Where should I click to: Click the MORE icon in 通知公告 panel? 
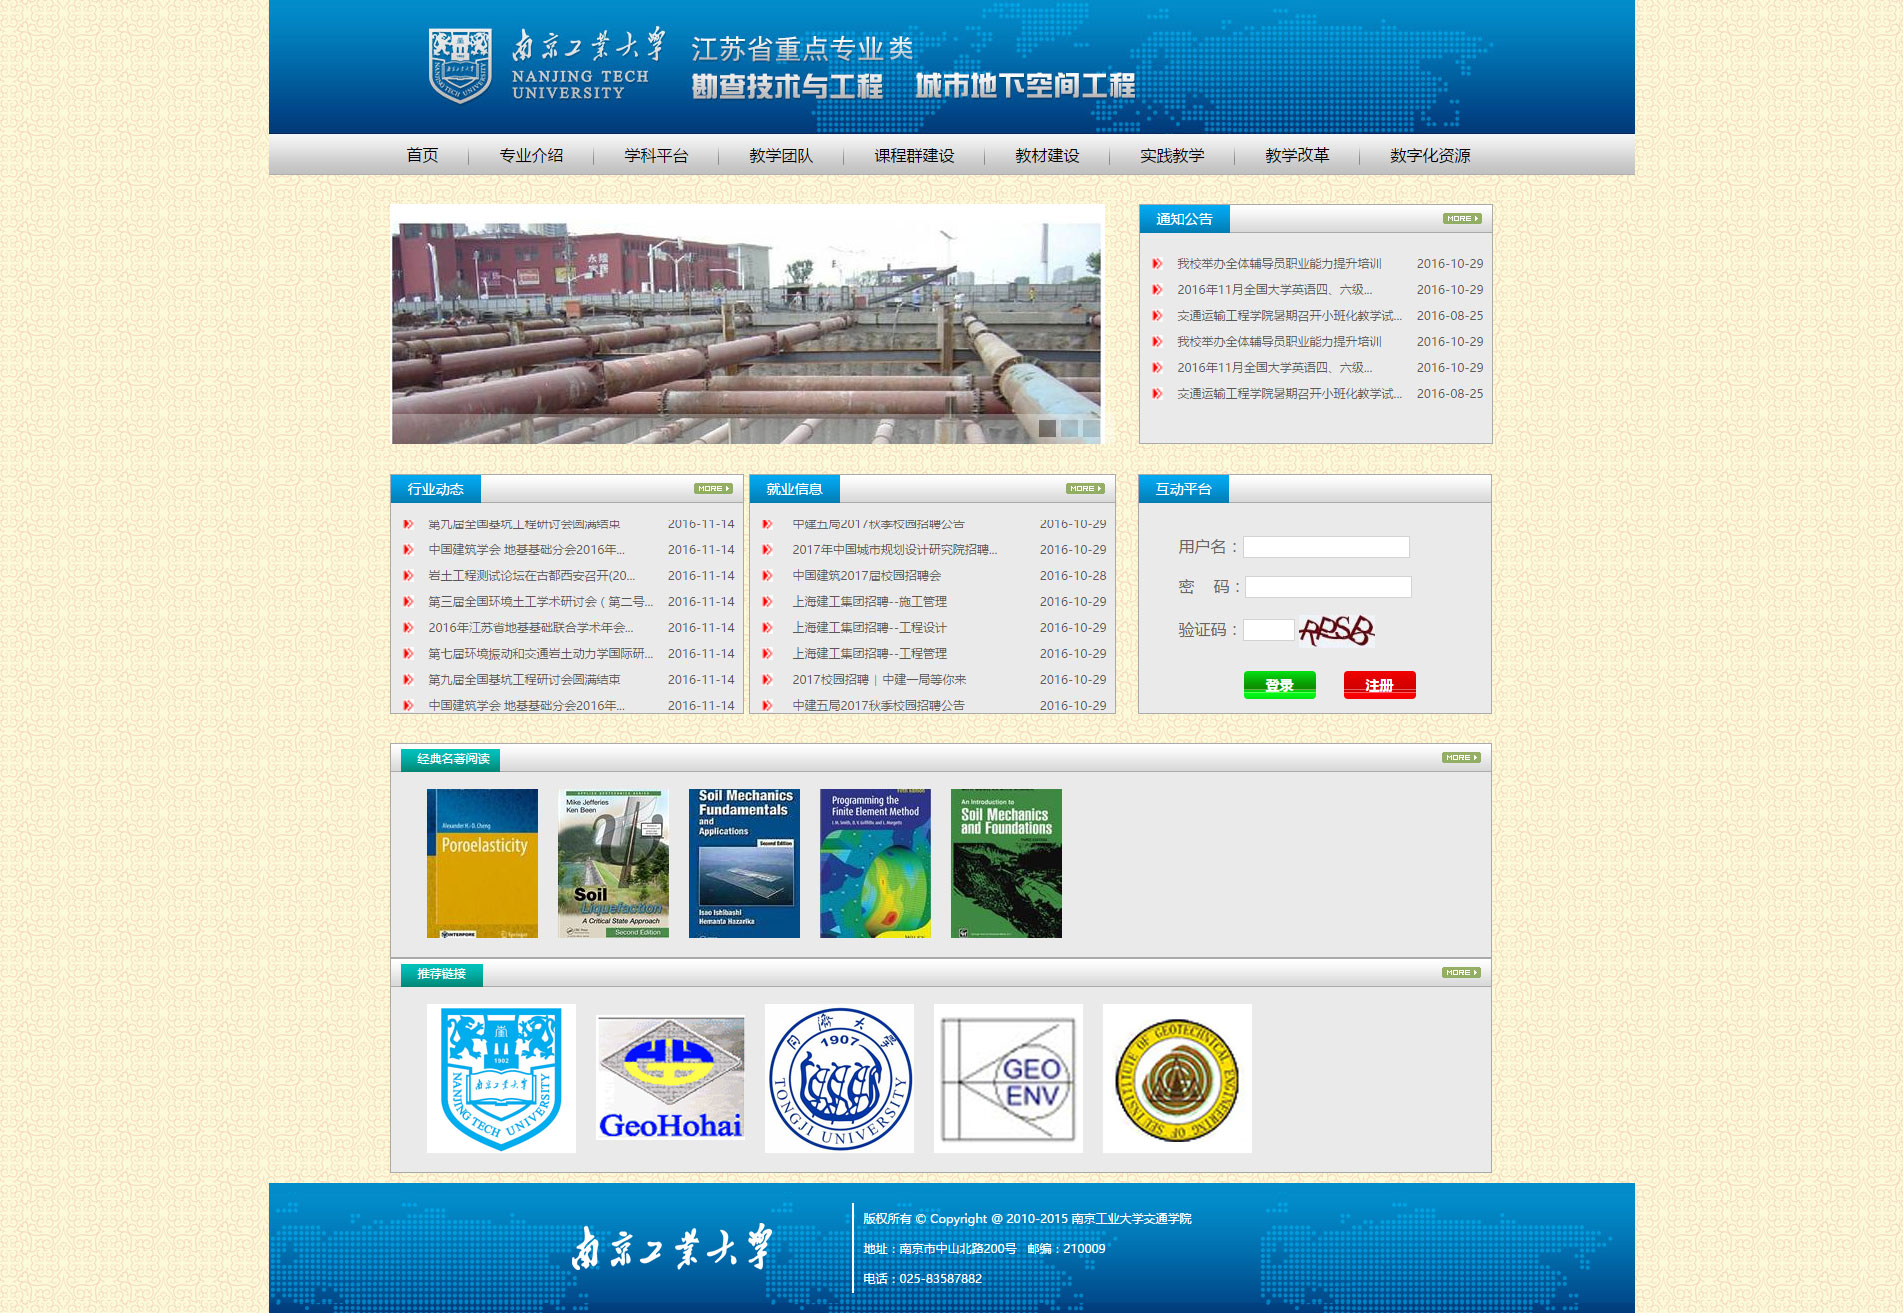coord(1461,219)
